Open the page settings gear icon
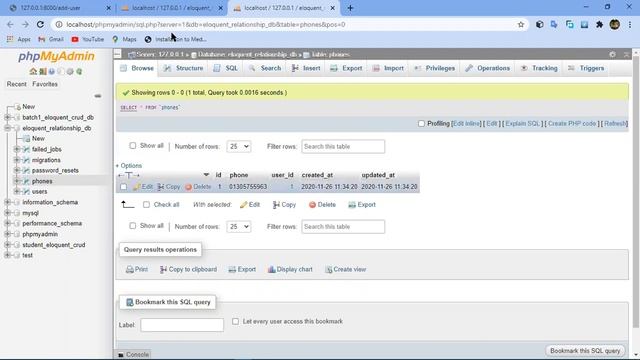The width and height of the screenshot is (640, 360). click(x=612, y=54)
